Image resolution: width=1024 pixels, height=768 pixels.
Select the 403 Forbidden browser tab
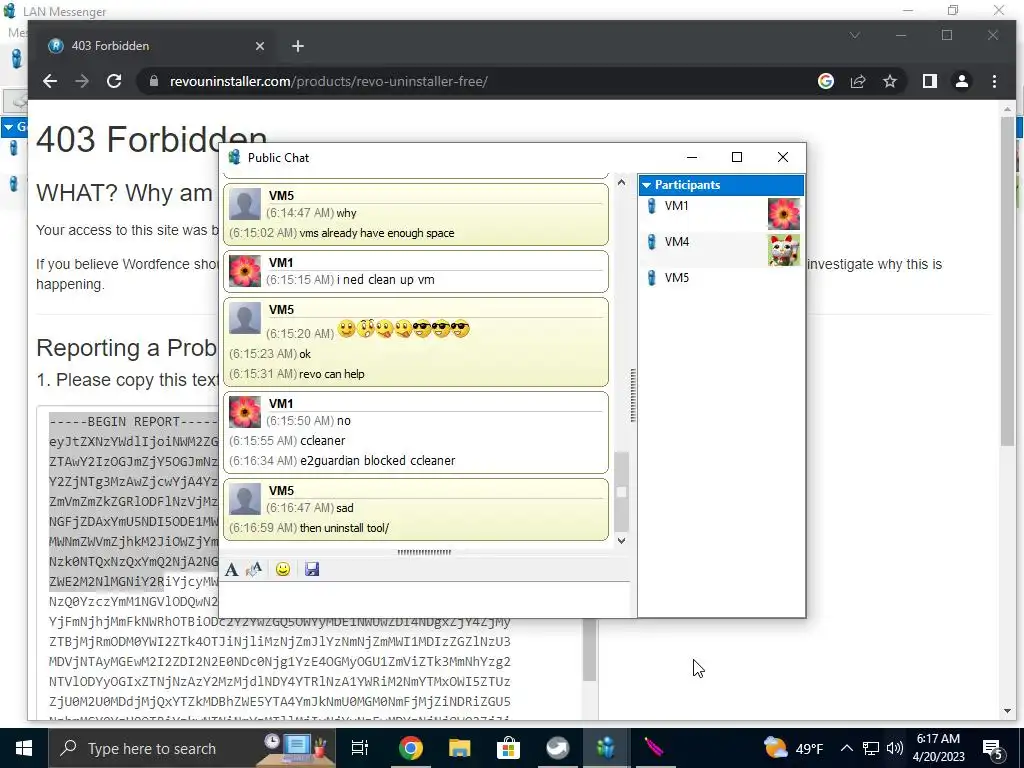point(157,46)
